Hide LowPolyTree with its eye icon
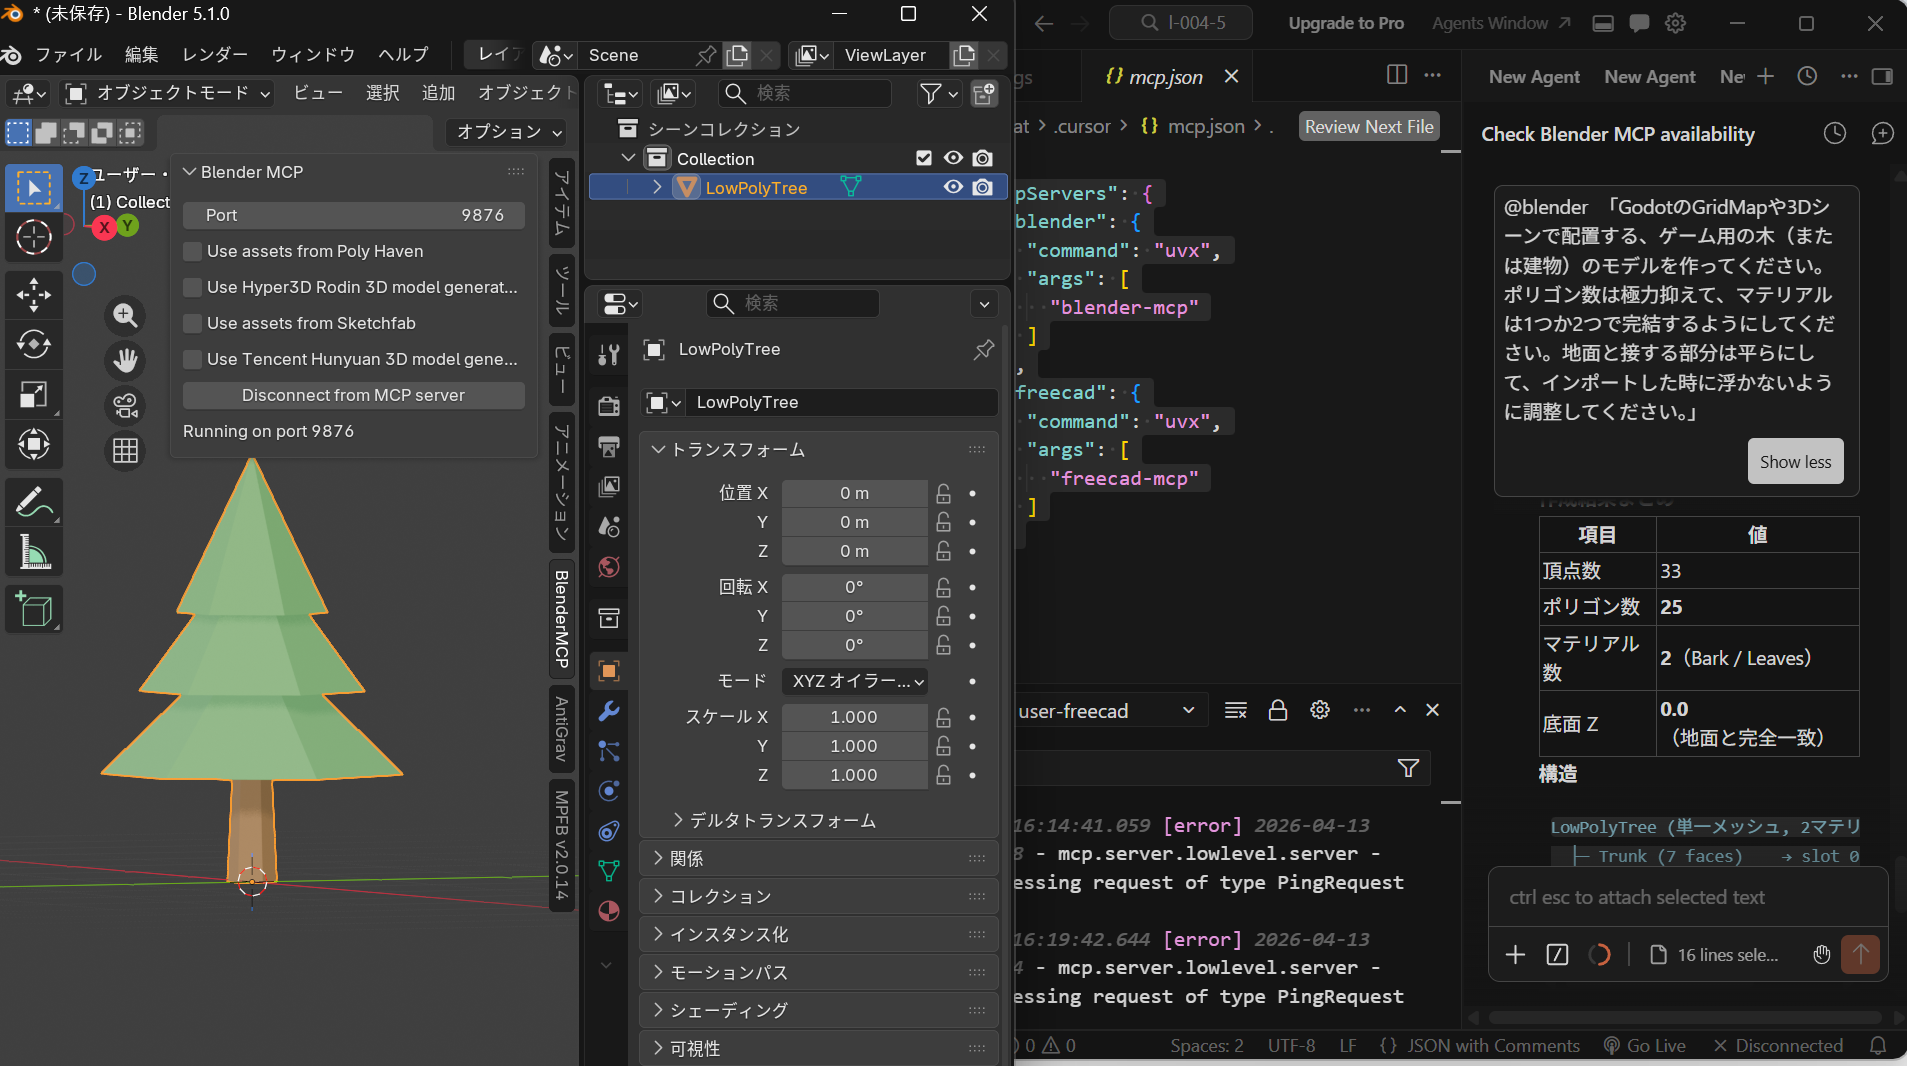This screenshot has height=1066, width=1907. pyautogui.click(x=953, y=187)
